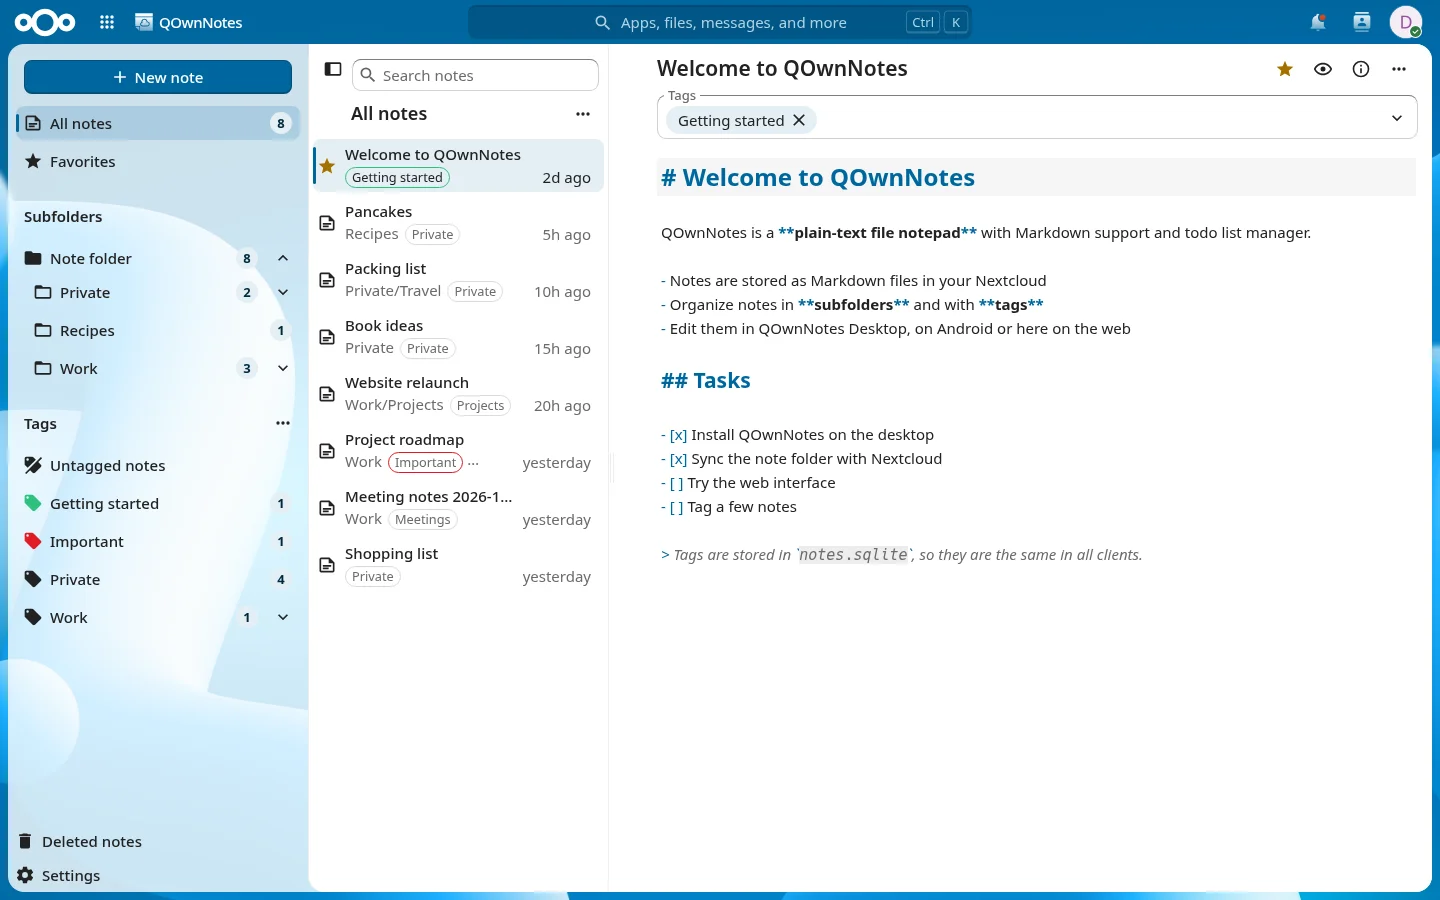Image resolution: width=1440 pixels, height=900 pixels.
Task: Open the Website relaunch note
Action: 459,394
